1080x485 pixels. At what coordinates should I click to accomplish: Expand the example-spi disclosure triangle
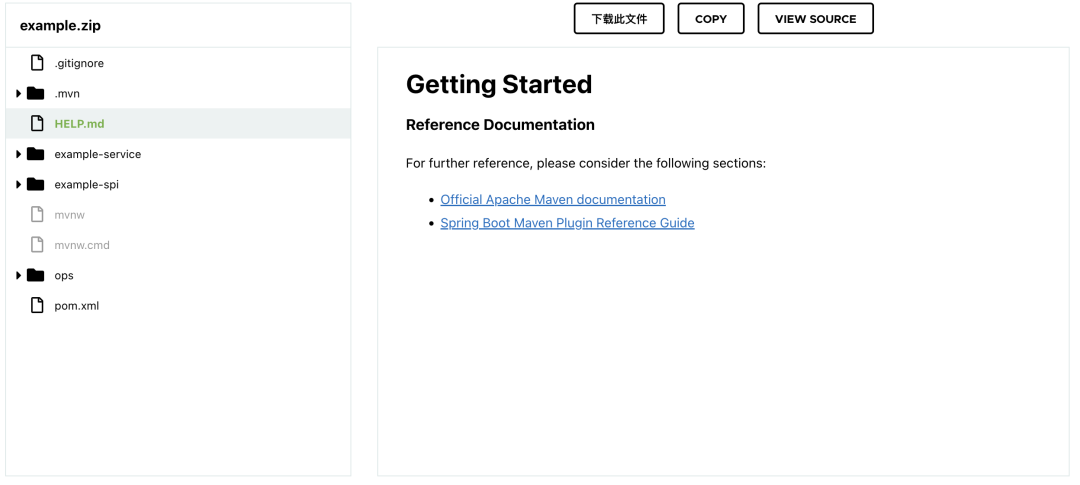coord(19,185)
